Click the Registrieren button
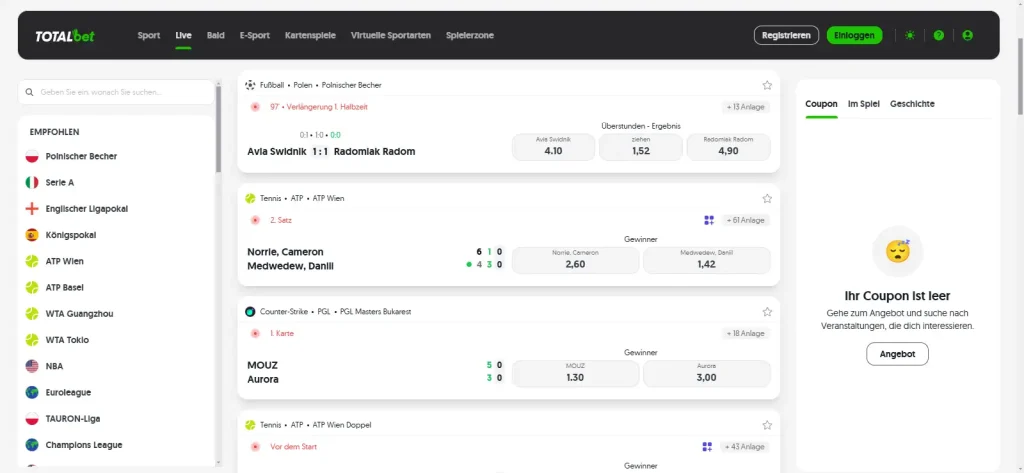The height and width of the screenshot is (473, 1024). (786, 35)
